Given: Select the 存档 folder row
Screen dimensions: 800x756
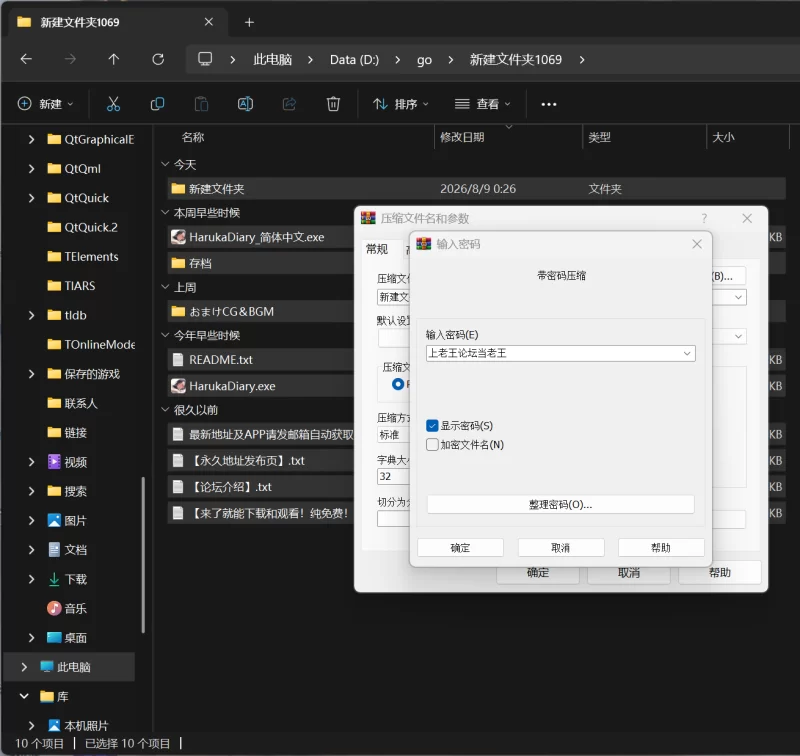Looking at the screenshot, I should [x=260, y=263].
